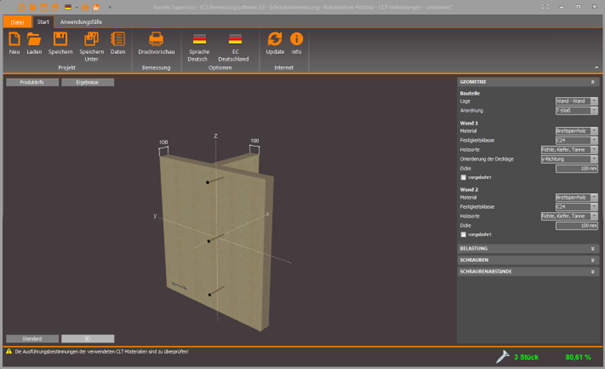The image size is (605, 369).
Task: Click the Produktinfo button
Action: [x=32, y=82]
